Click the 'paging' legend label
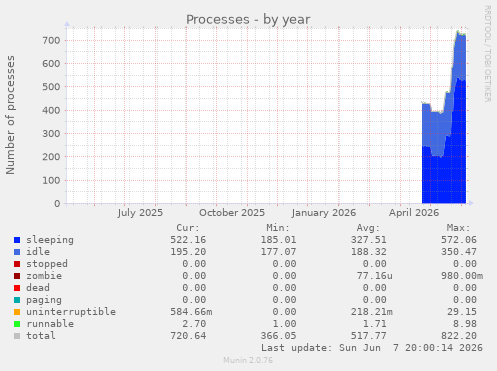The image size is (497, 371). click(44, 300)
